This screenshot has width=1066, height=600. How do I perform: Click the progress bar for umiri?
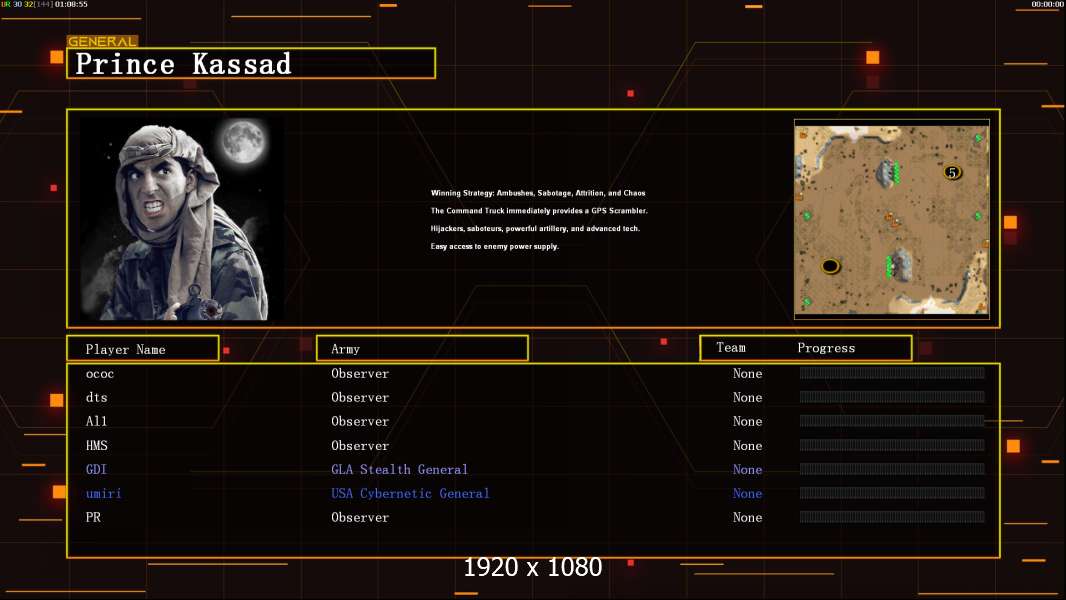[x=892, y=493]
